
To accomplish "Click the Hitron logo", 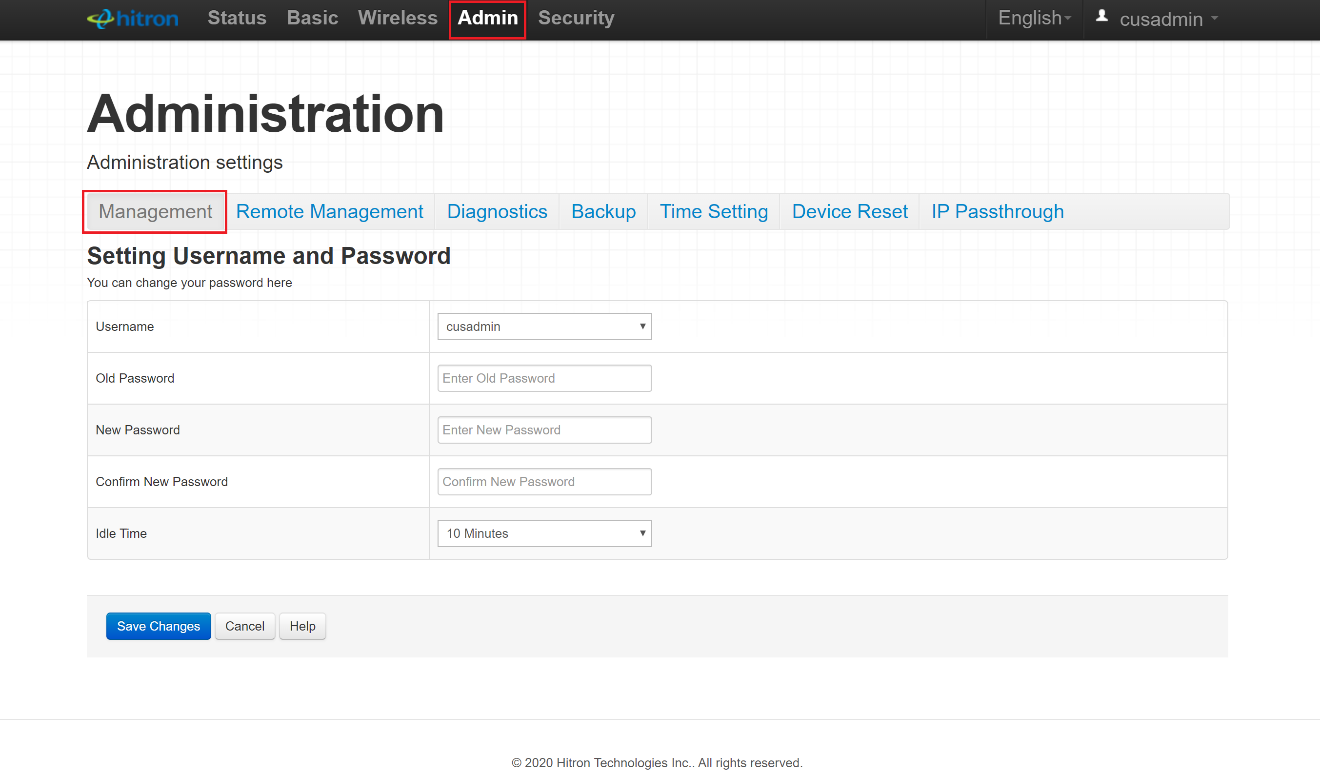I will (133, 18).
